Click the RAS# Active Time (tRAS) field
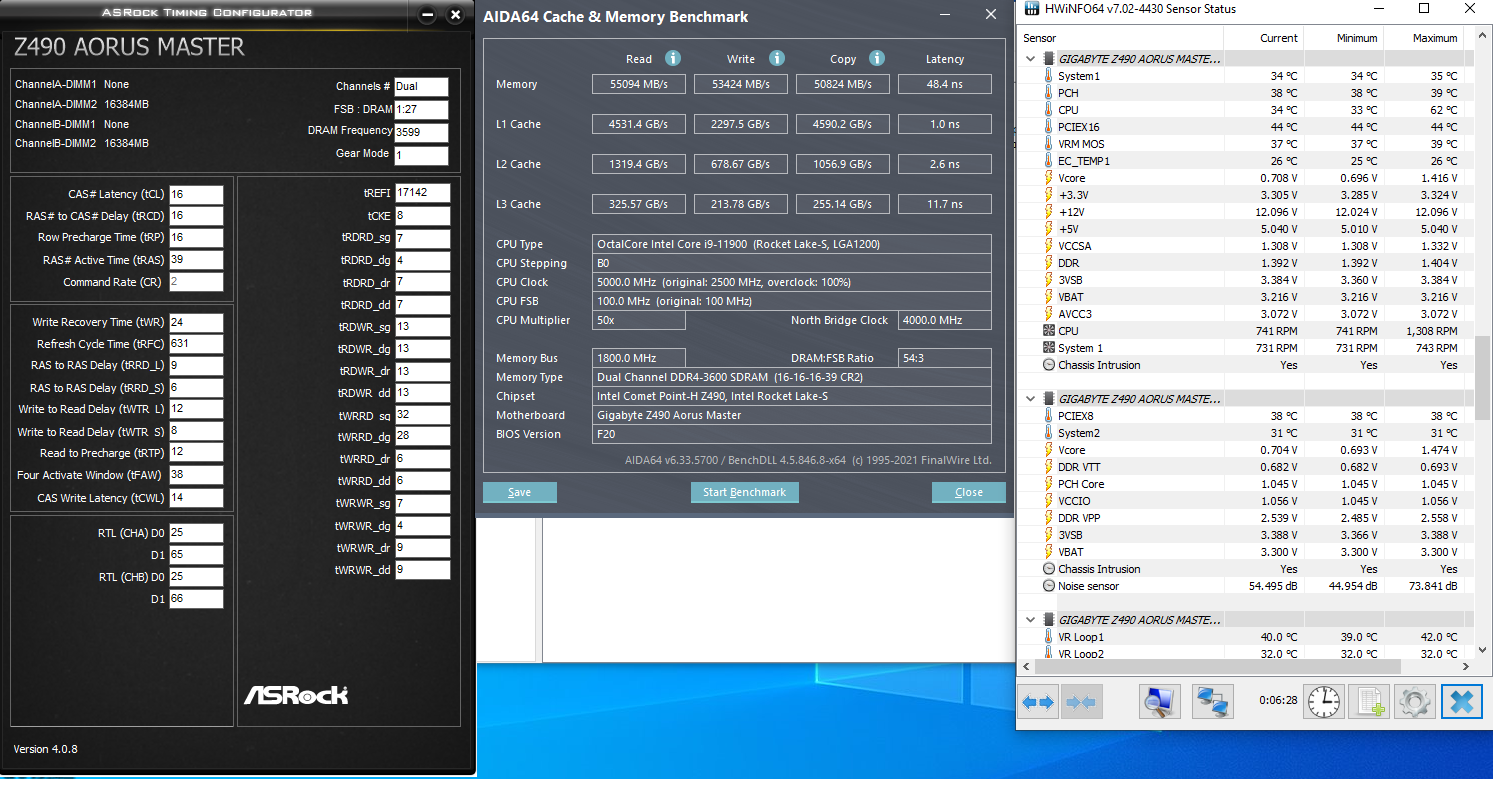1498x788 pixels. click(x=196, y=260)
